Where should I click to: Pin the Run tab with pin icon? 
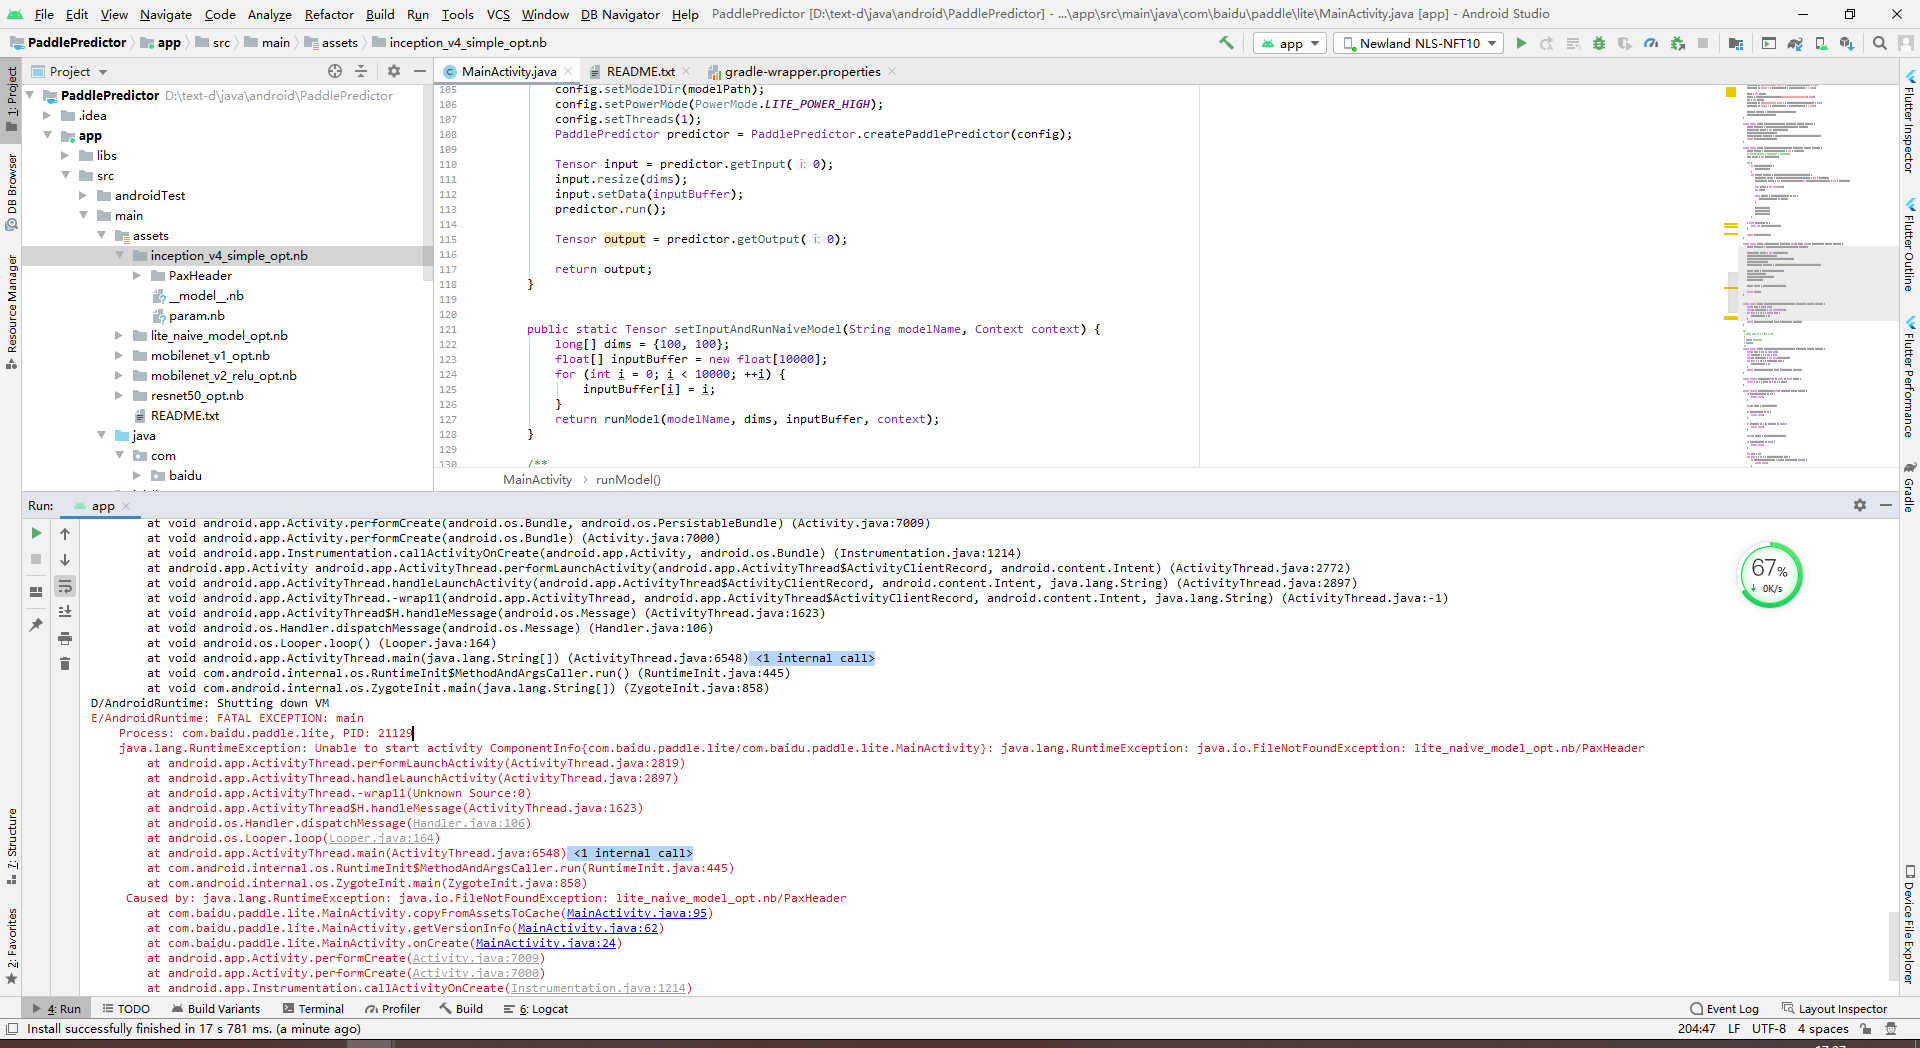(36, 624)
